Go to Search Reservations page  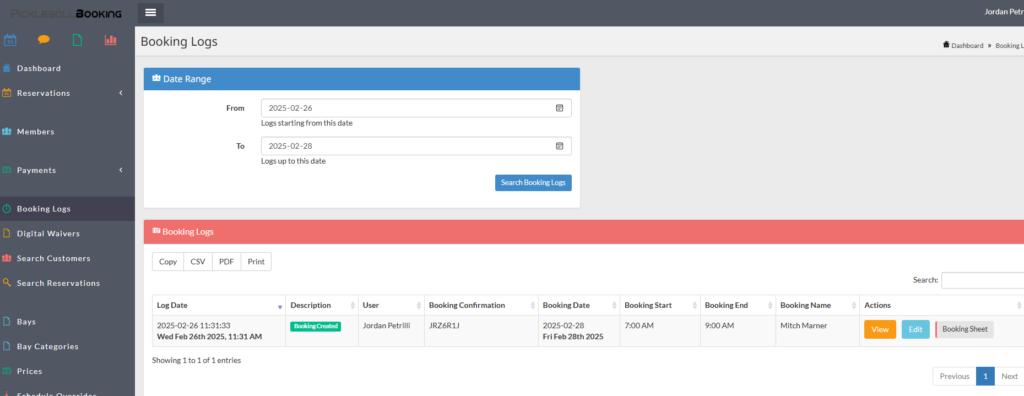pos(58,283)
